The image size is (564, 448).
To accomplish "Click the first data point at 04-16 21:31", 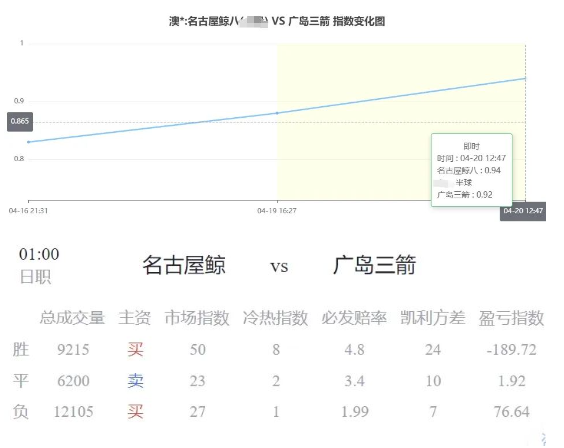I will [29, 142].
